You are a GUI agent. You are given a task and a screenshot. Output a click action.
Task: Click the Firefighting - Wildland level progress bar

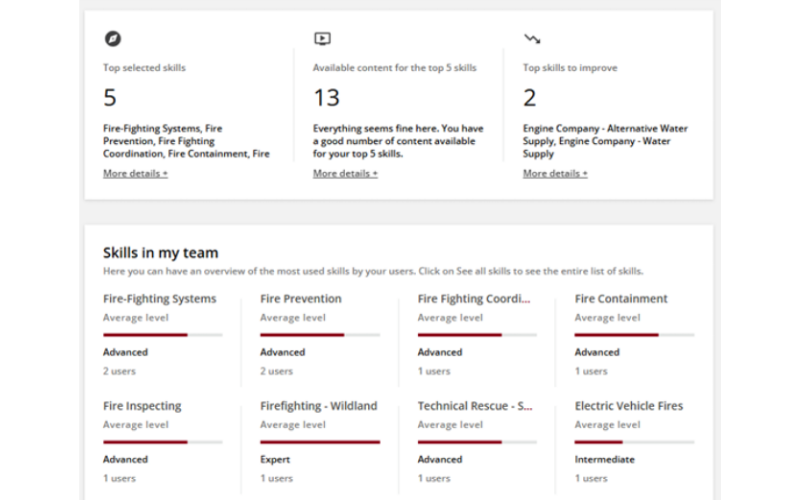point(320,442)
